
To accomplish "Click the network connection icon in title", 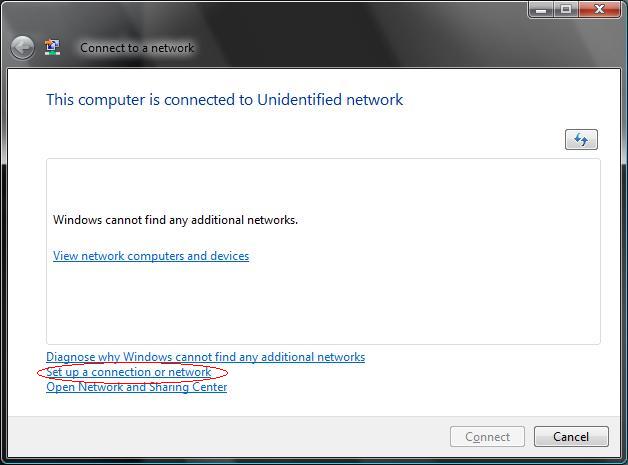I will point(52,47).
